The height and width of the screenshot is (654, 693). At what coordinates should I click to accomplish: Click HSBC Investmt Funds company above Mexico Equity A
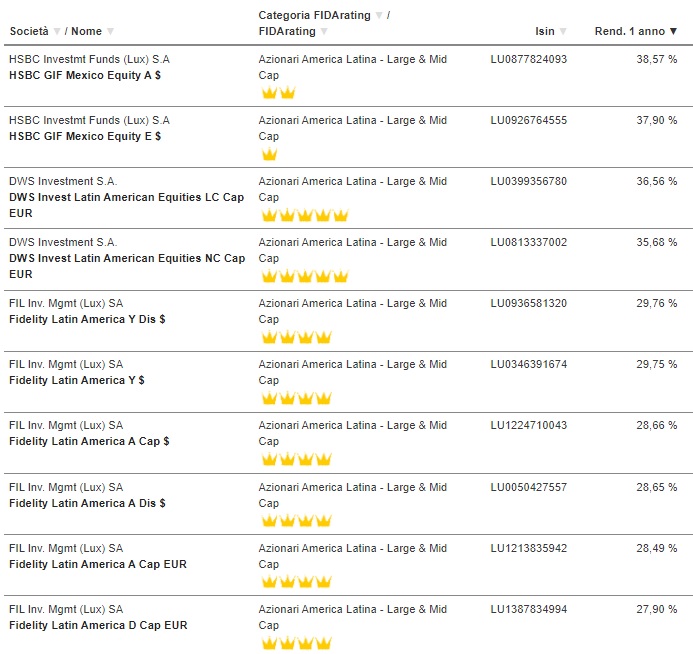point(89,59)
